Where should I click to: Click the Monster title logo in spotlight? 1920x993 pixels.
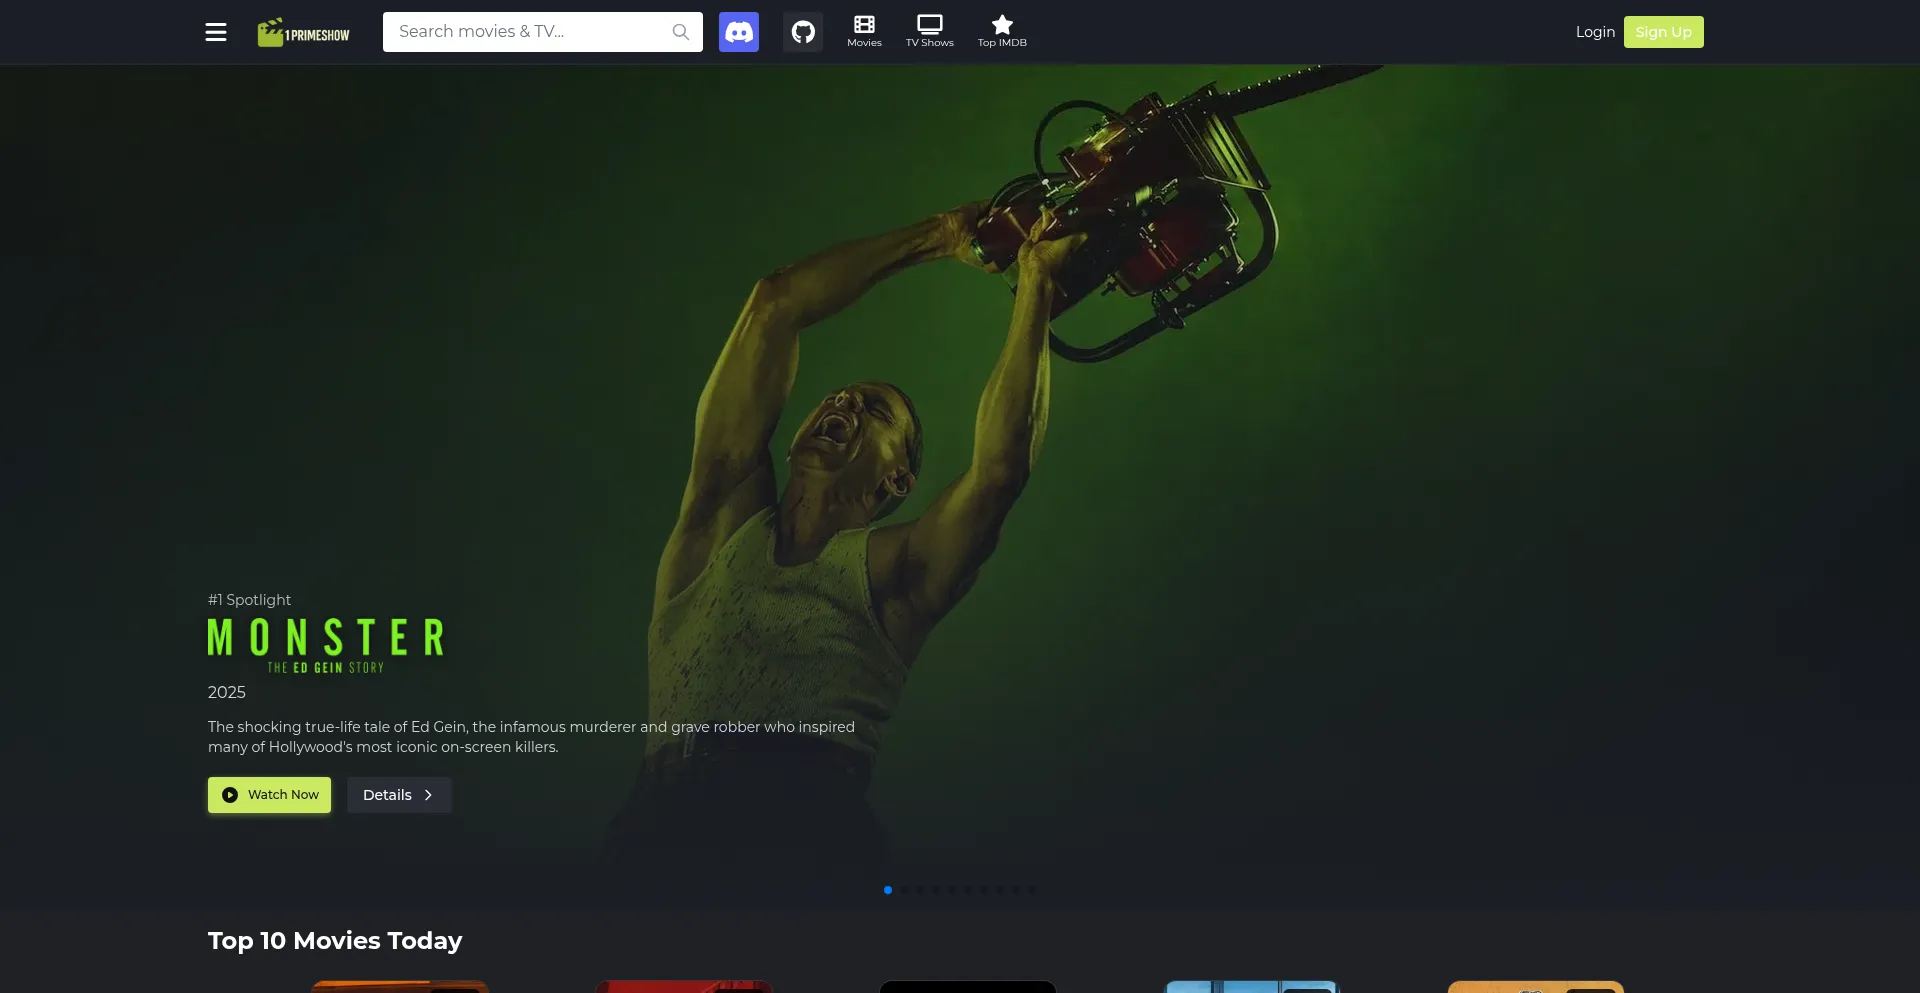click(326, 645)
